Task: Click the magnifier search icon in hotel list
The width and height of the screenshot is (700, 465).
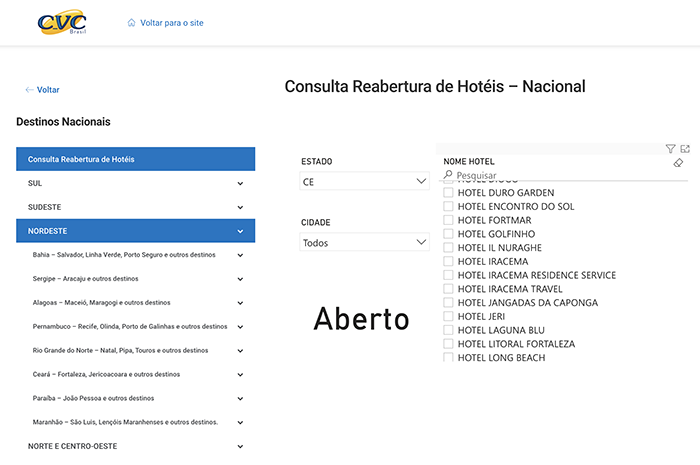Action: 448,174
